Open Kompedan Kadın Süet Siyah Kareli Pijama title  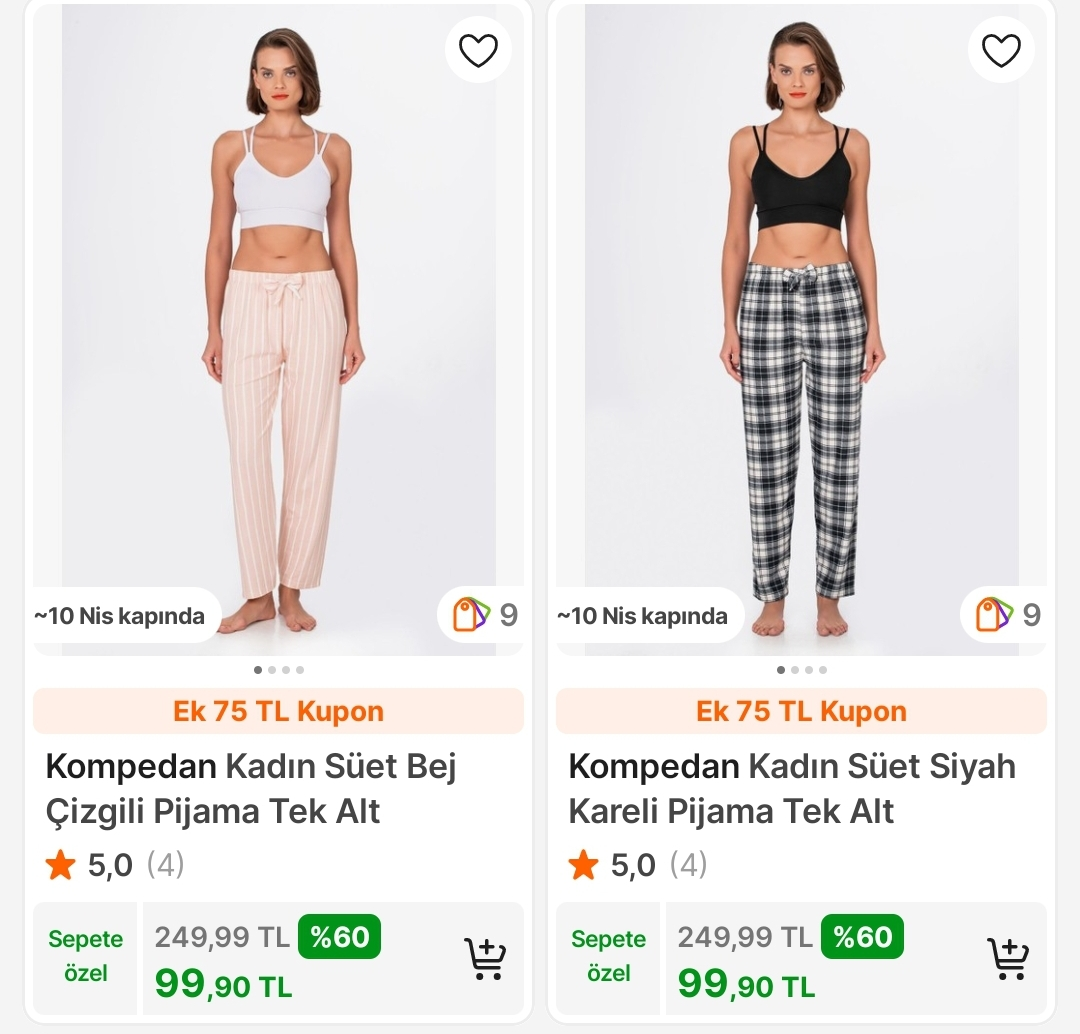click(792, 789)
